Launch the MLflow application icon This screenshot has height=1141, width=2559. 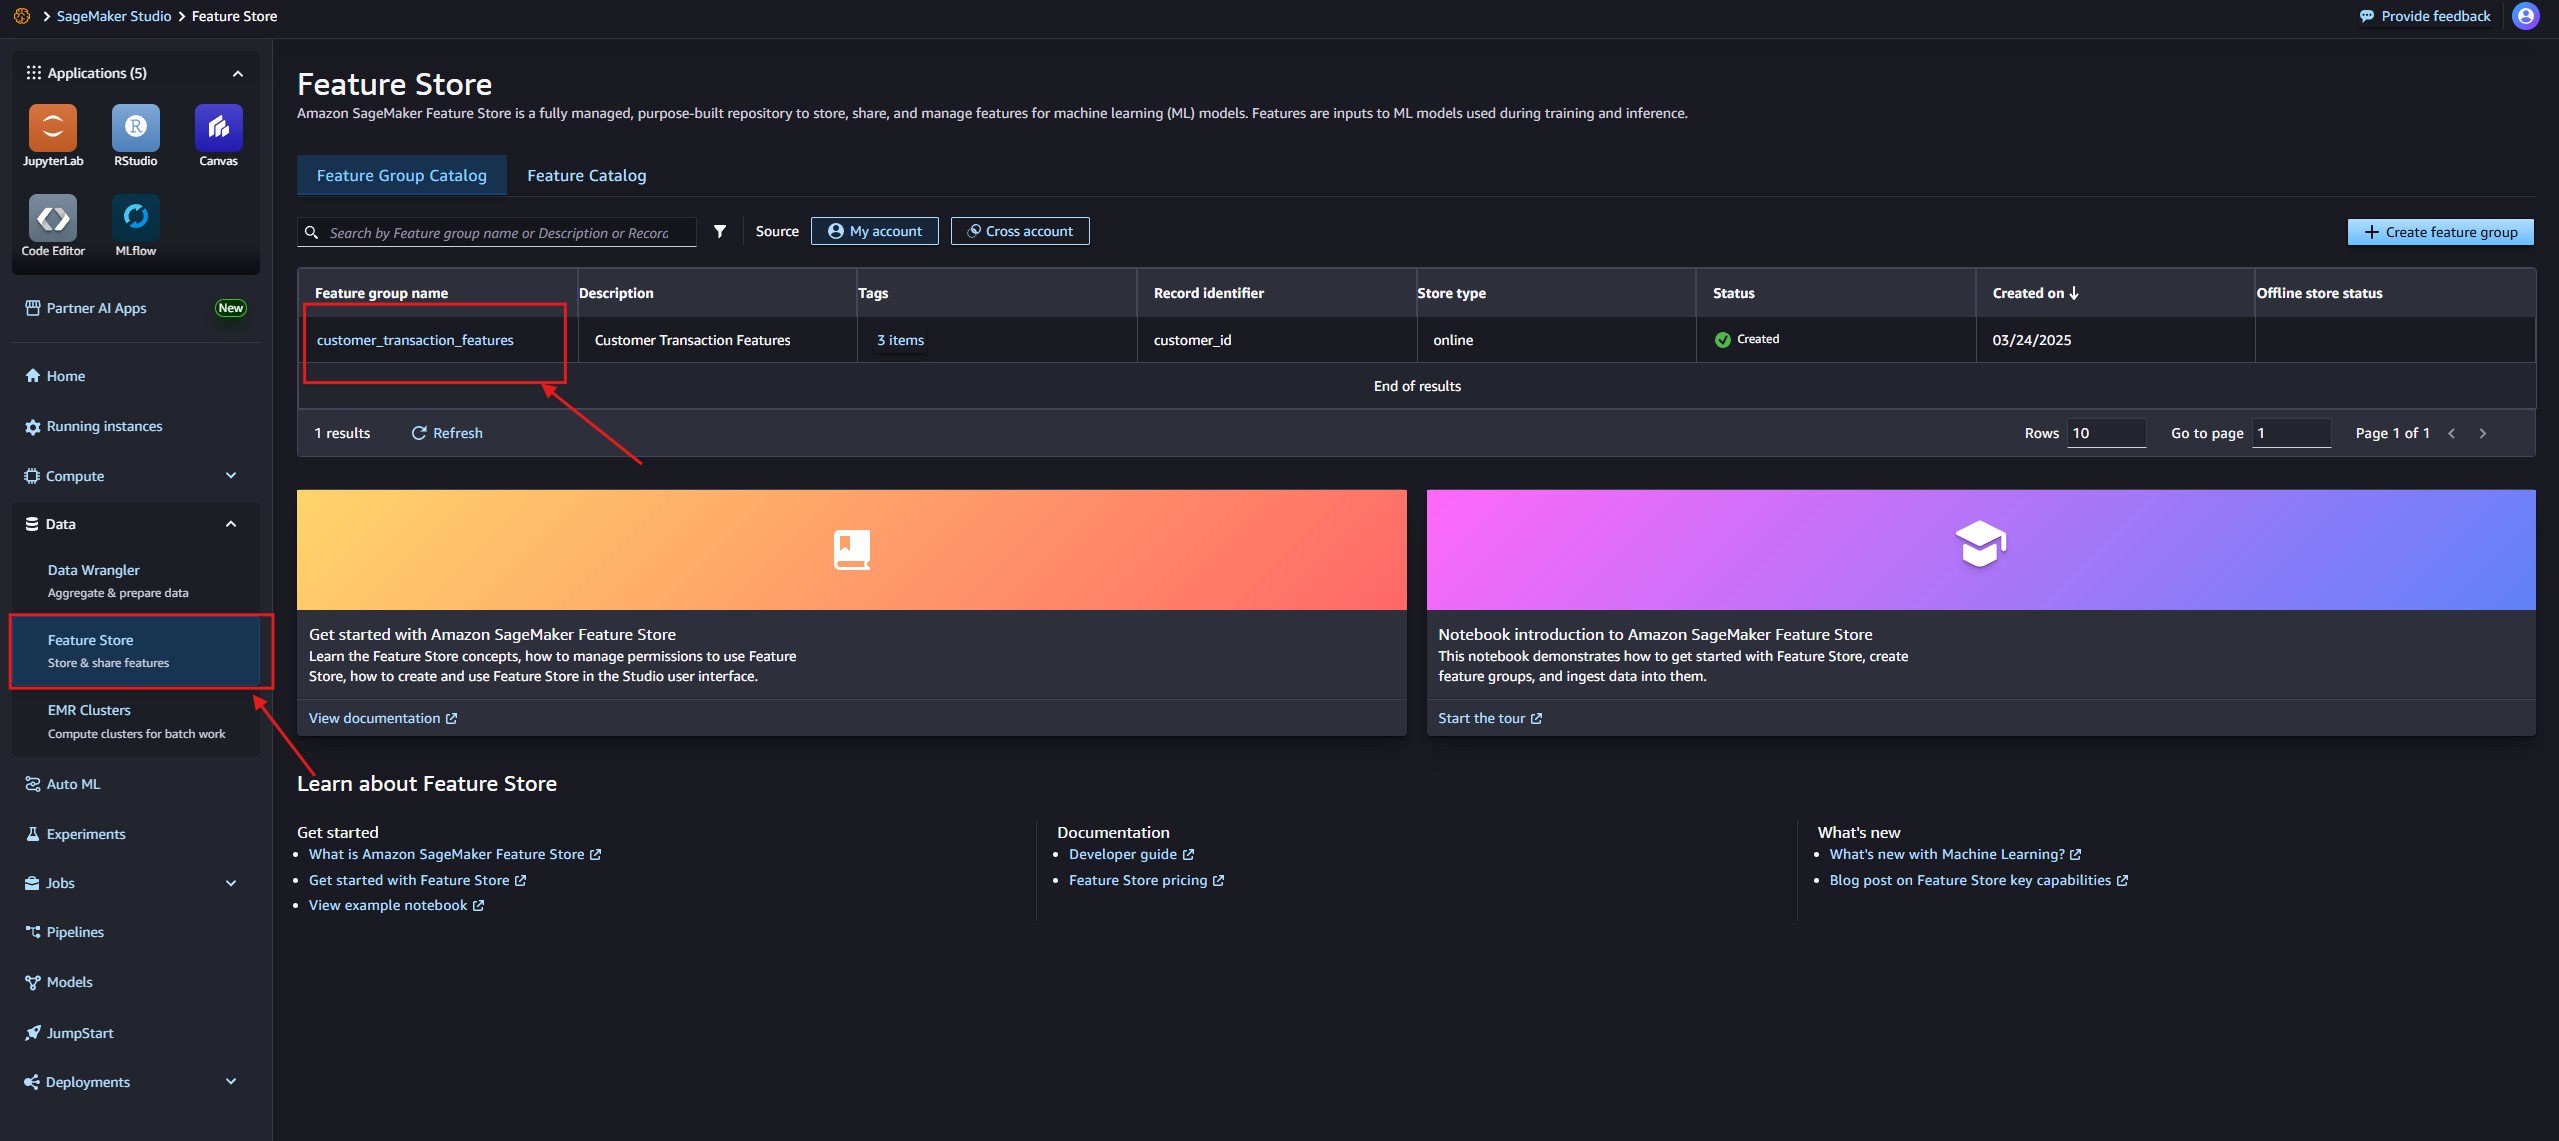coord(135,219)
